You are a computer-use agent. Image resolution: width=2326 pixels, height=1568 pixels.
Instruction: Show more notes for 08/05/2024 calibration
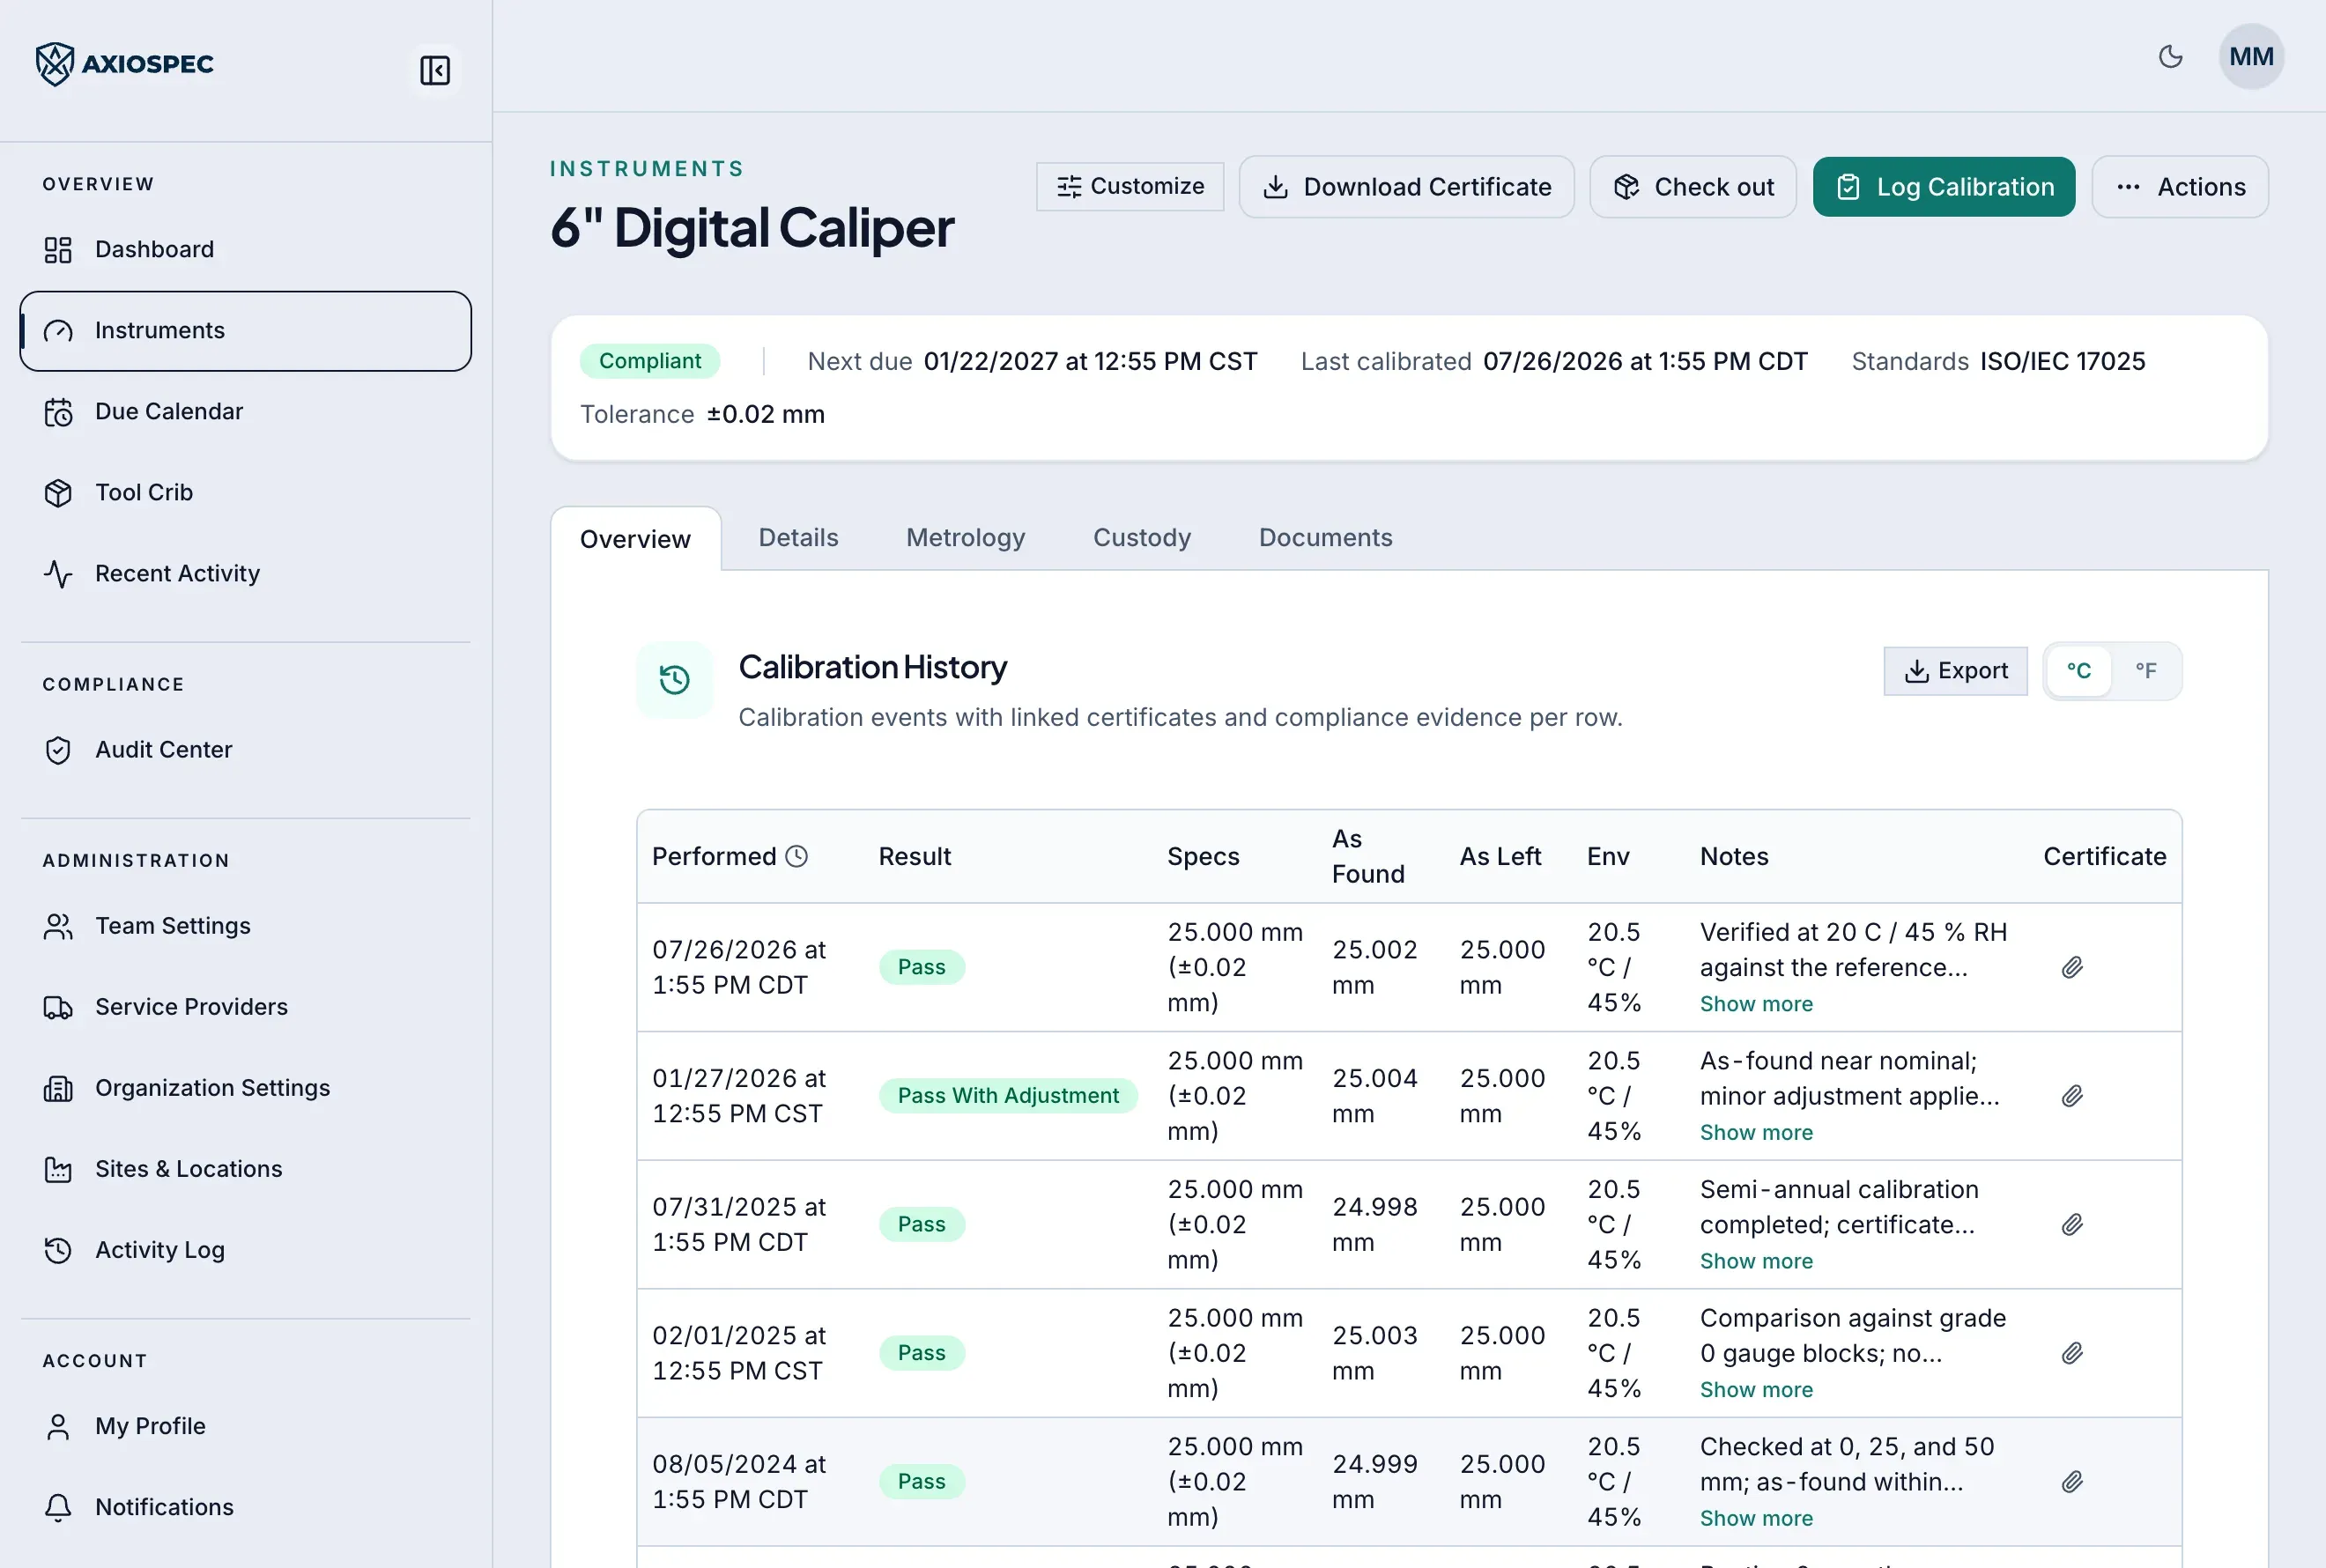[x=1756, y=1518]
